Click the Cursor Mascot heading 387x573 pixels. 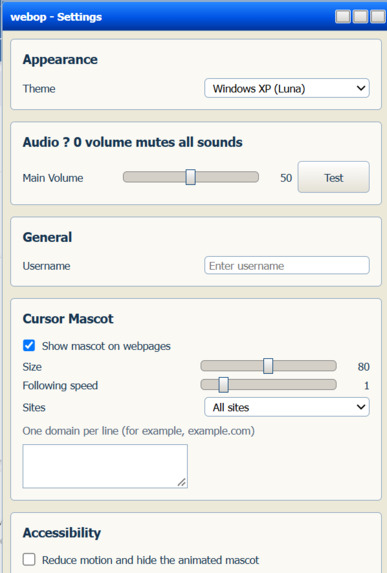point(68,319)
